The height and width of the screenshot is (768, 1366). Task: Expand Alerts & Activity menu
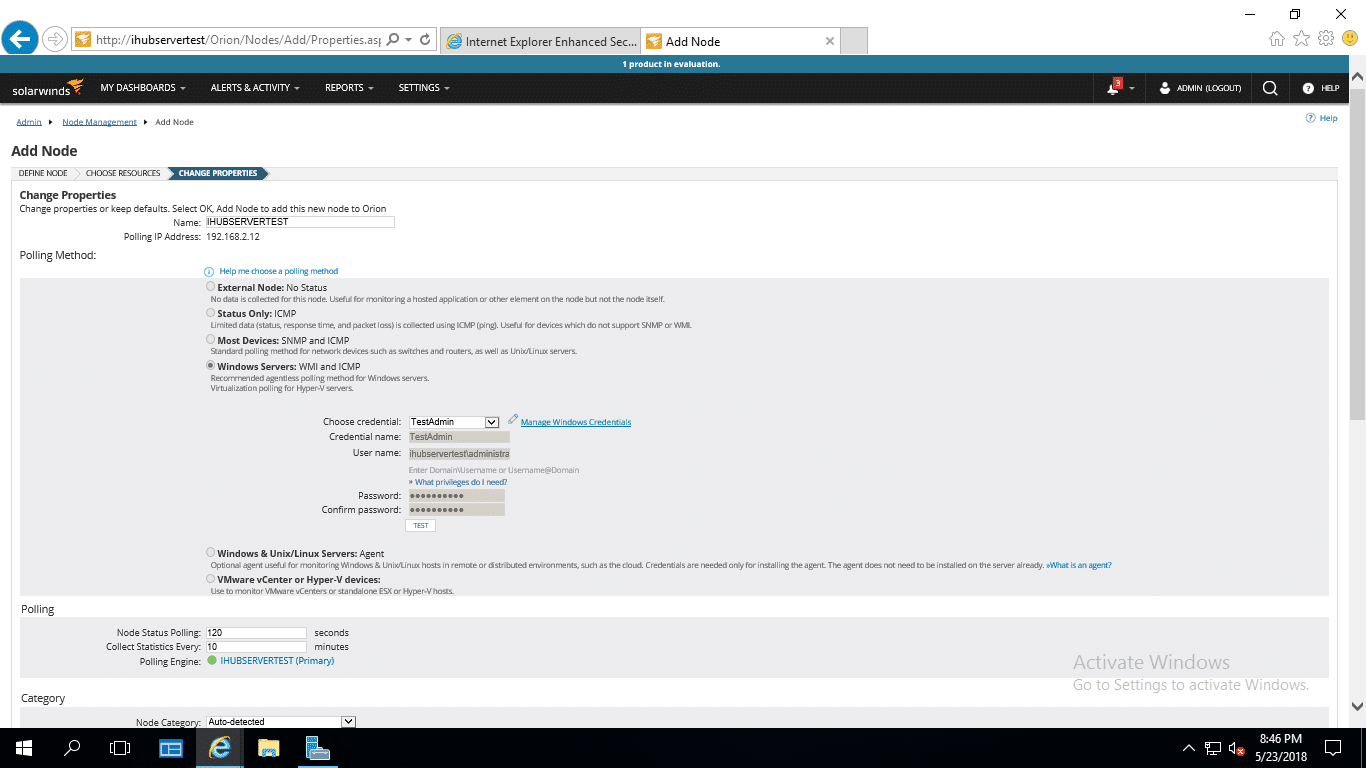(x=255, y=88)
